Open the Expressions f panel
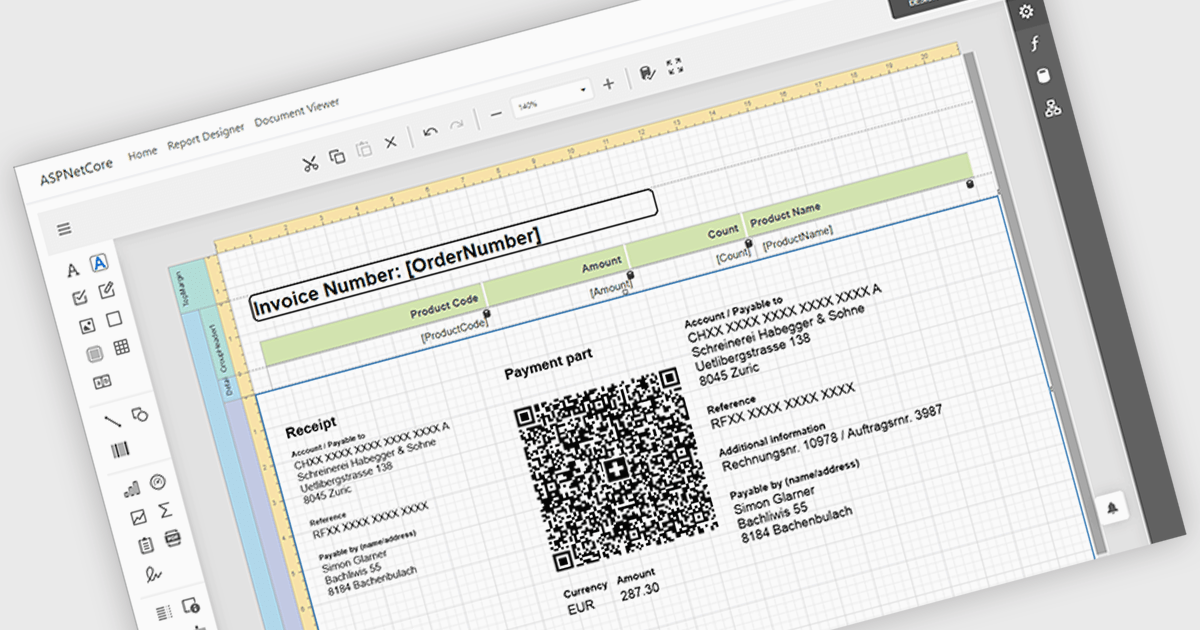1200x630 pixels. (1035, 44)
